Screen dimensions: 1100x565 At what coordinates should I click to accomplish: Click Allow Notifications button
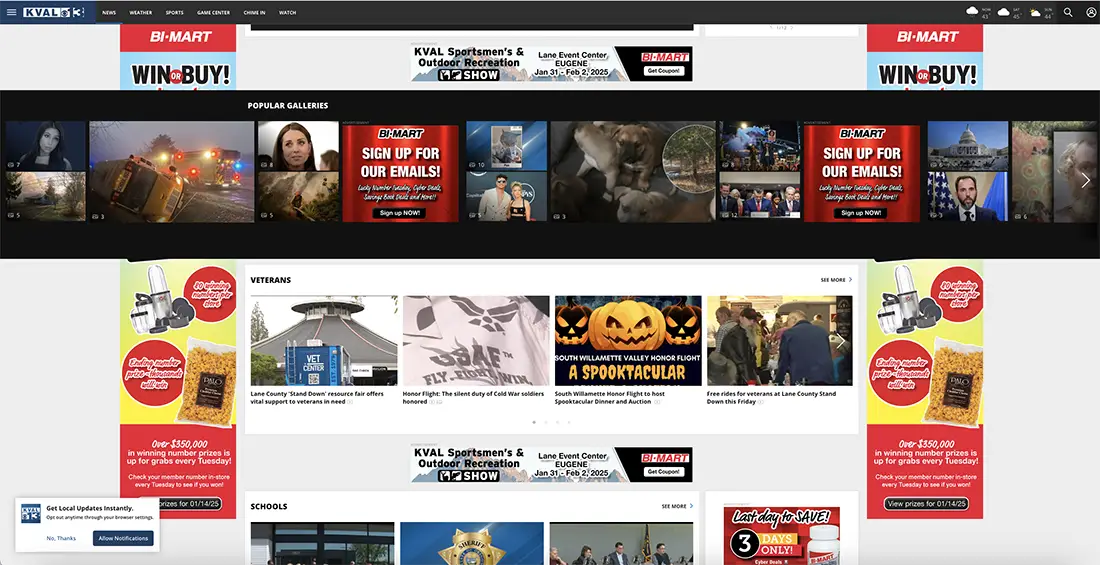click(x=123, y=538)
